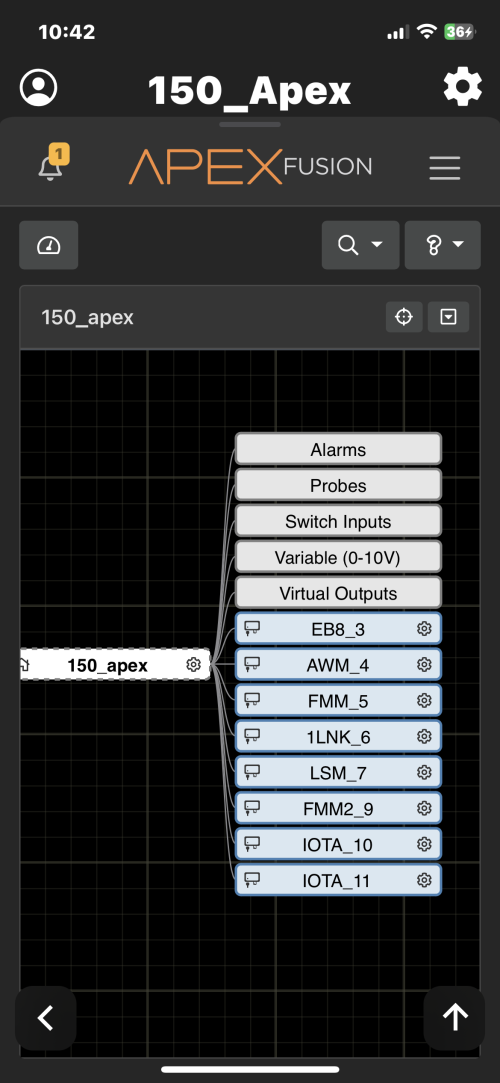Switch to the dashboard gauge view
500x1083 pixels.
pyautogui.click(x=48, y=245)
